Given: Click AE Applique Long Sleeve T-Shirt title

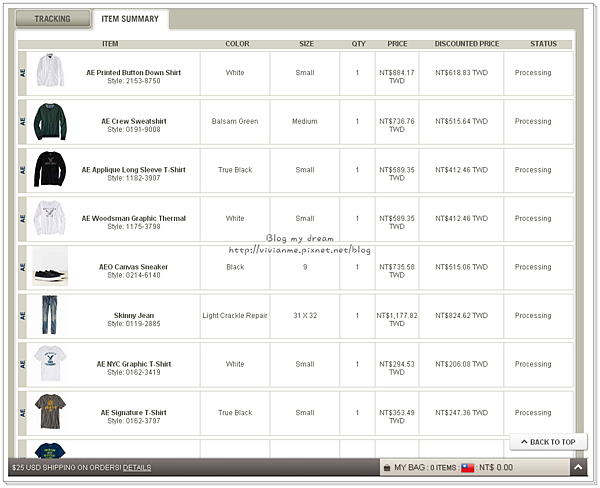Looking at the screenshot, I should click(134, 170).
